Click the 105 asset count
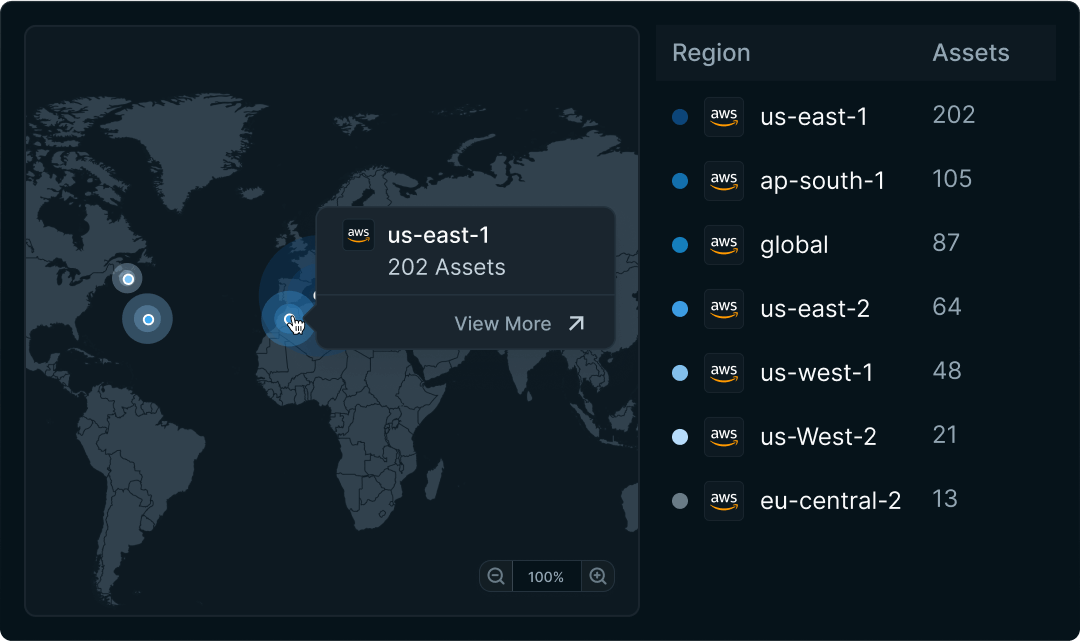Screen dimensions: 1080x641 coord(952,179)
